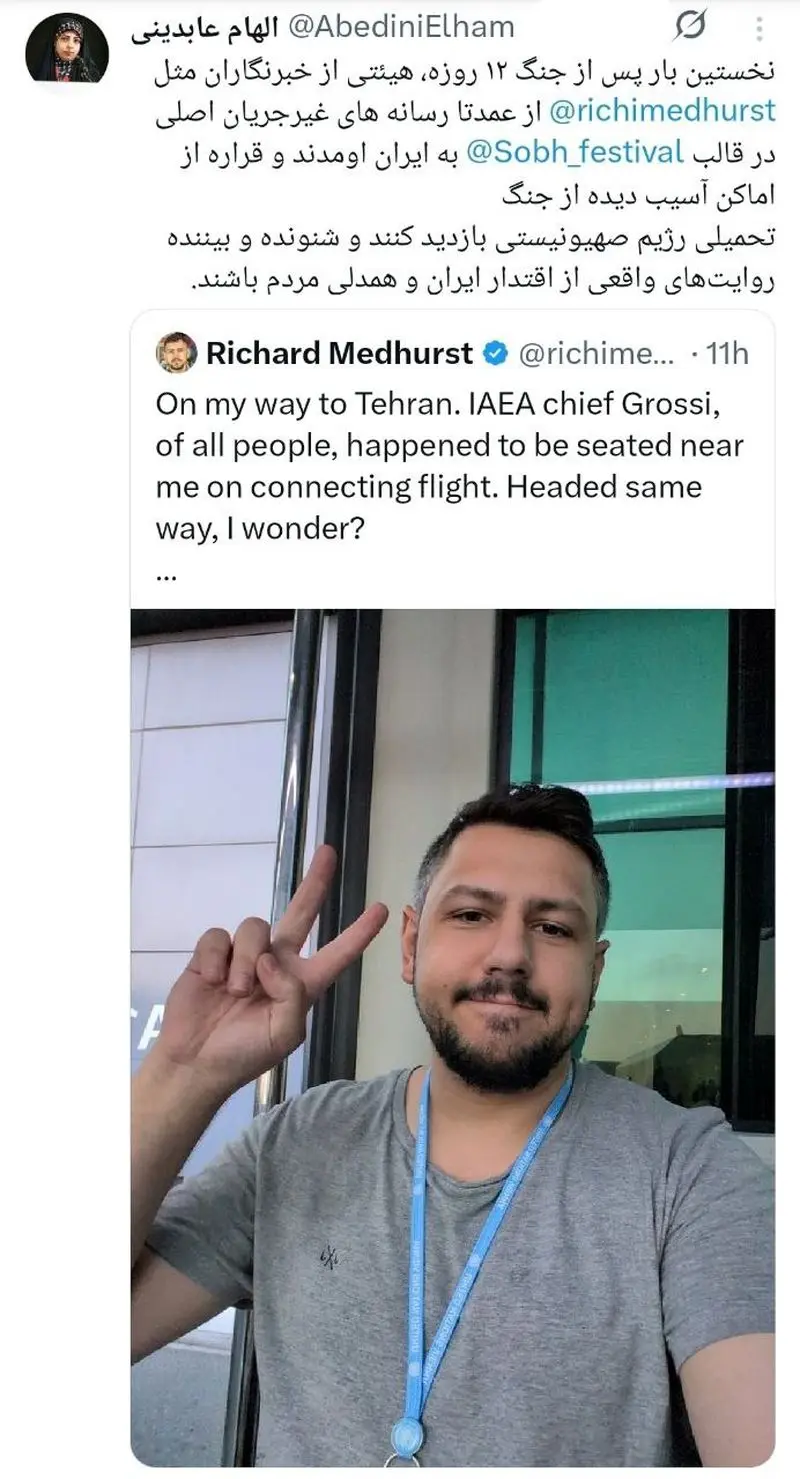Click the truncated @richime... handle
800x1479 pixels.
pos(596,354)
